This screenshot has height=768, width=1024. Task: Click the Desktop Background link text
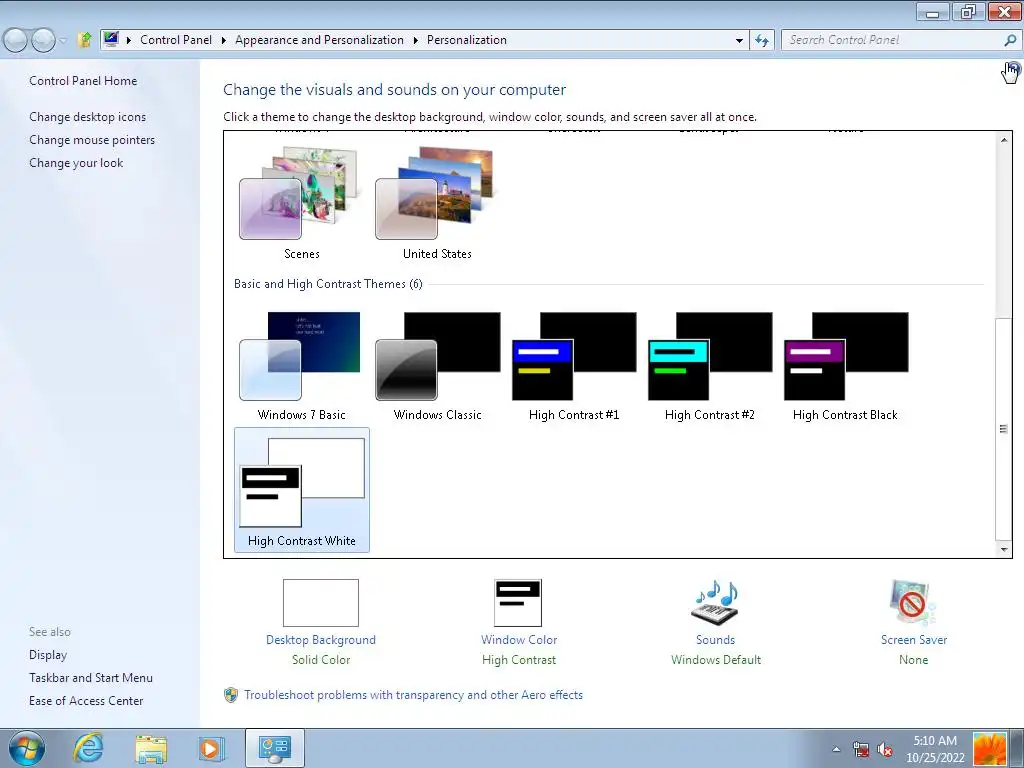pos(321,640)
